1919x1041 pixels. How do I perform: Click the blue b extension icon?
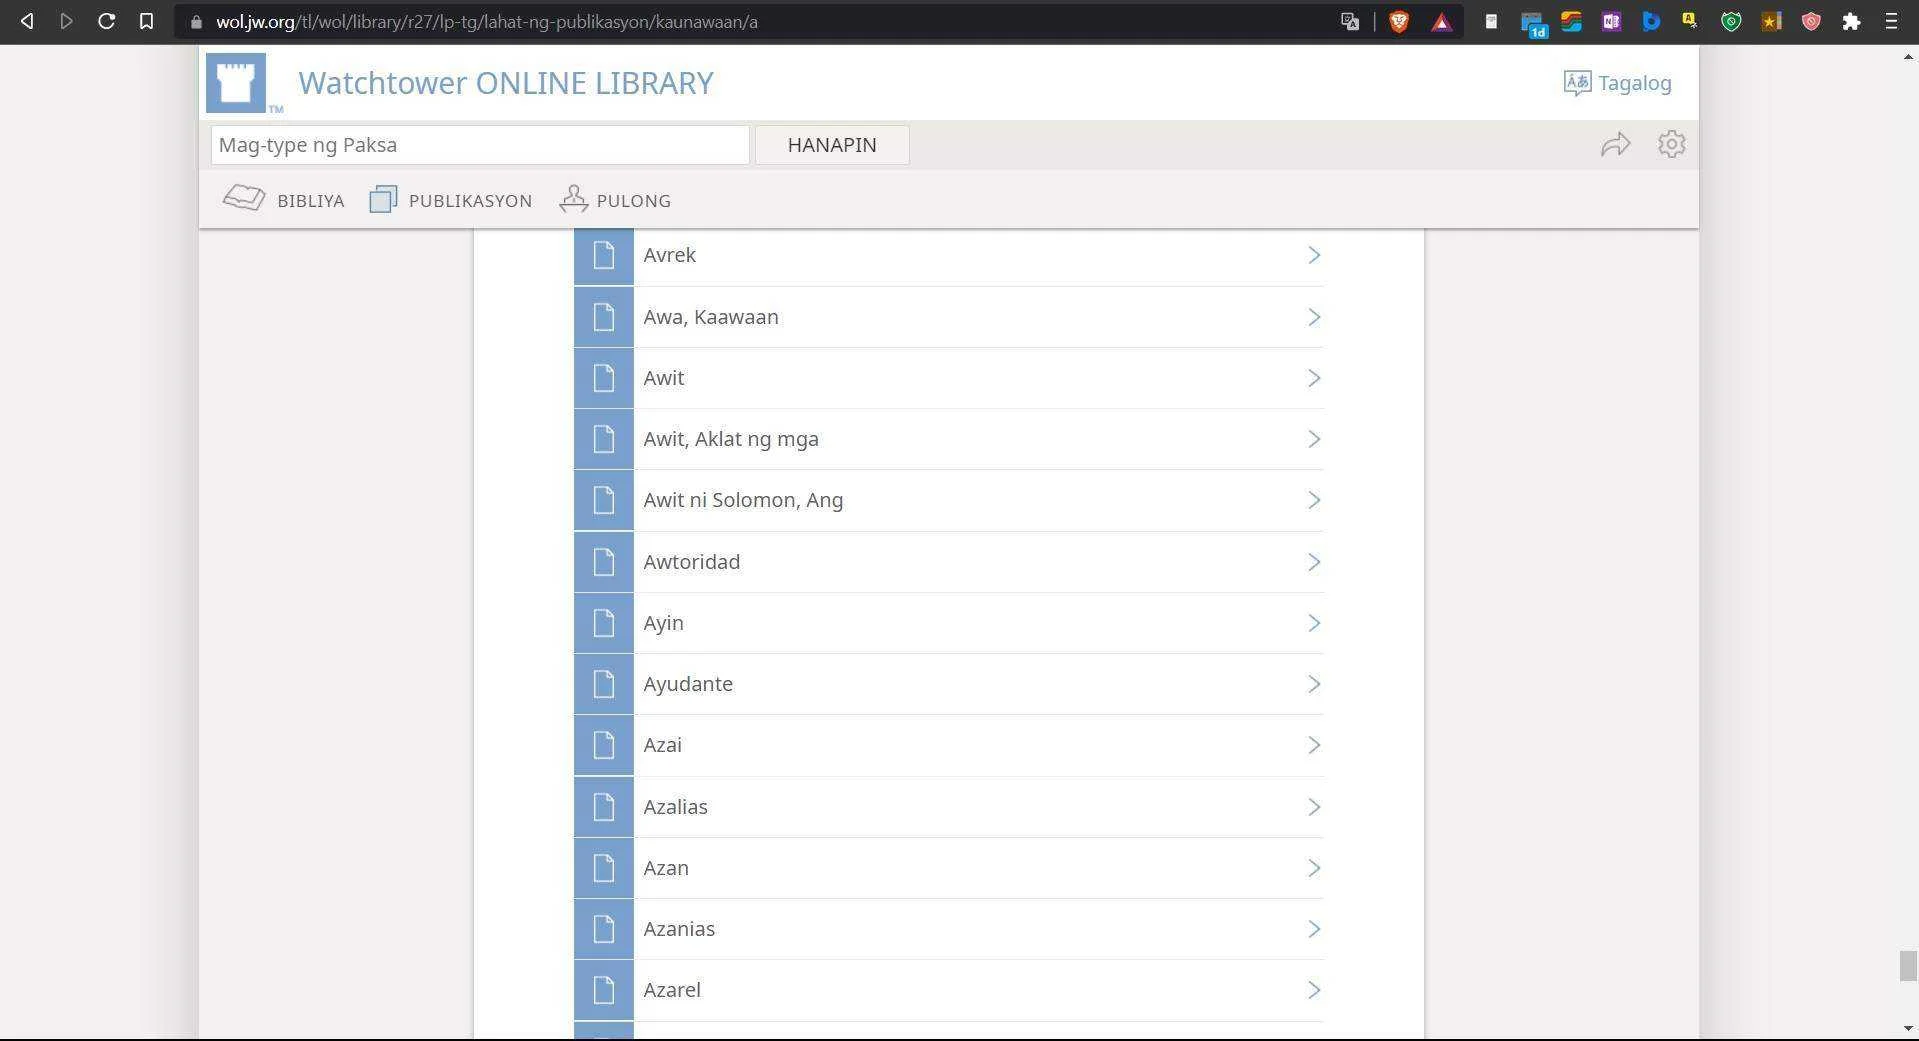pos(1651,21)
